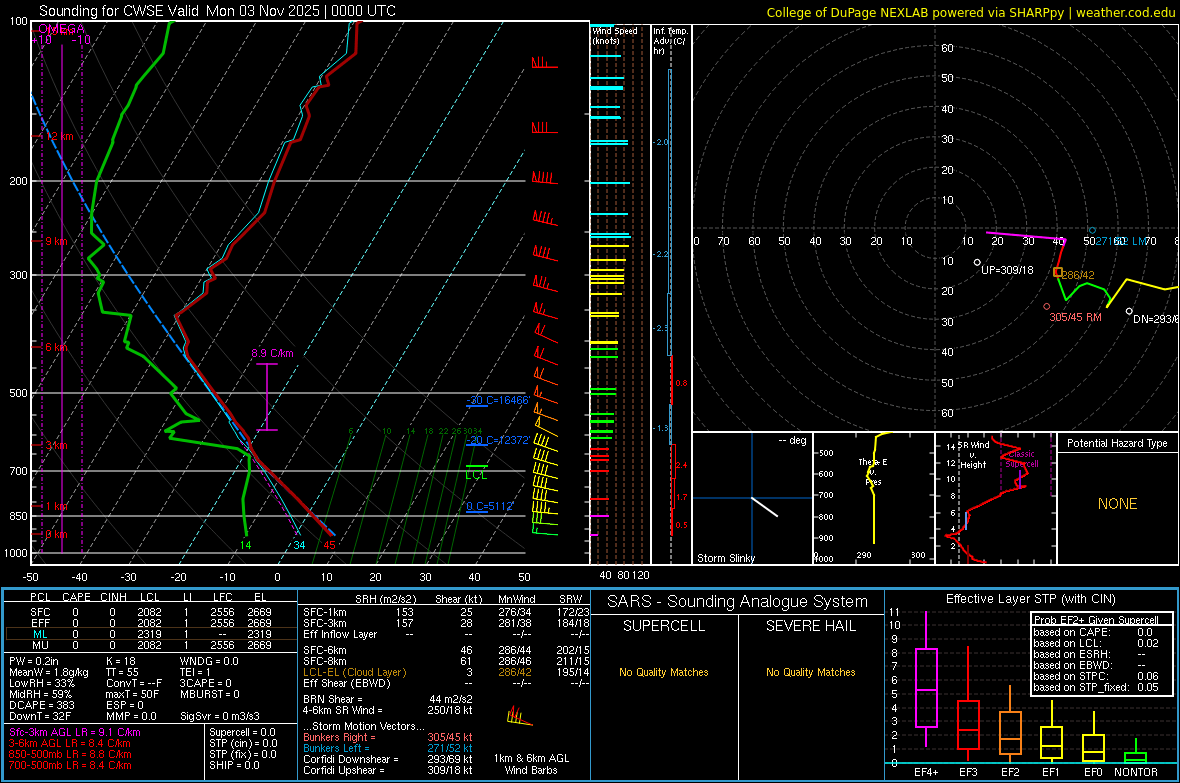Click the white storm slinky line
1180x783 pixels.
coord(765,507)
